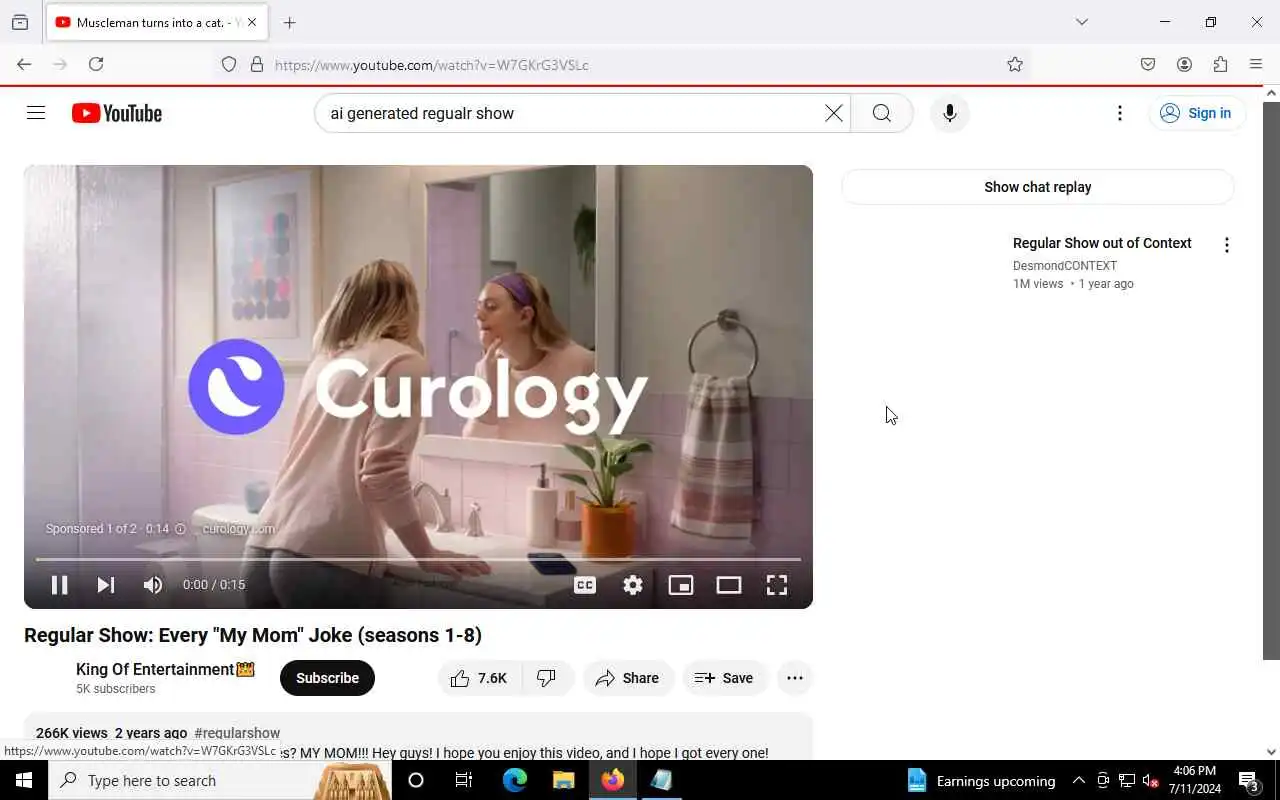This screenshot has width=1280, height=800.
Task: Like the video with 7.6K likes
Action: pos(480,678)
